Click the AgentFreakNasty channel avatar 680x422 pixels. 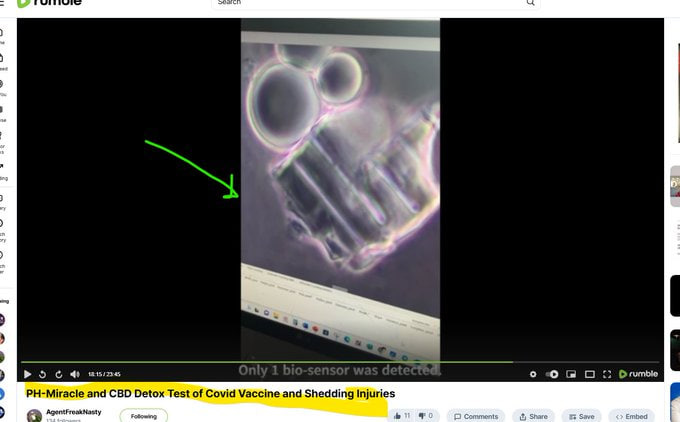tap(34, 415)
